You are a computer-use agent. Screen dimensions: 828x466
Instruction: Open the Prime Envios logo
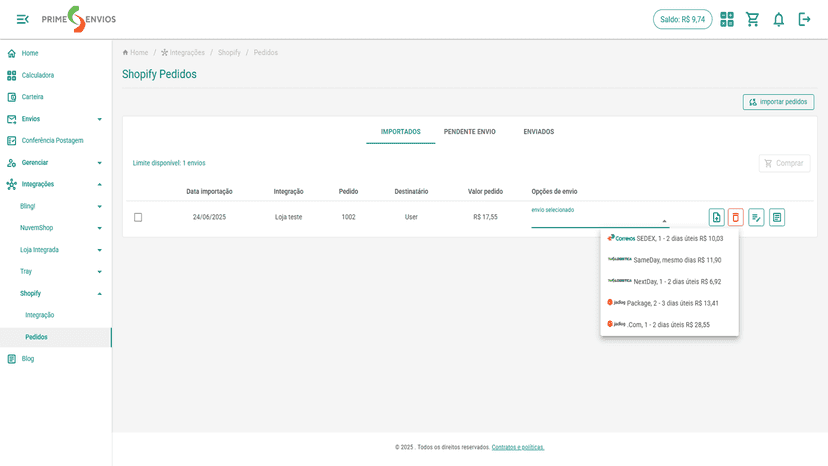[79, 20]
